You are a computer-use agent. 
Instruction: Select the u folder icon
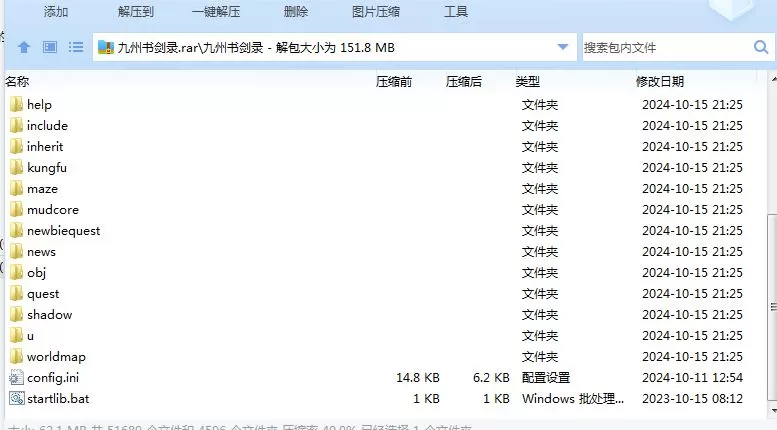click(x=16, y=335)
